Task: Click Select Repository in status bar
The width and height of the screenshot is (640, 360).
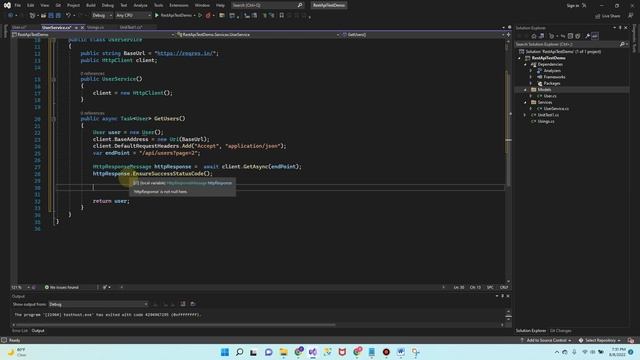Action: (600, 340)
